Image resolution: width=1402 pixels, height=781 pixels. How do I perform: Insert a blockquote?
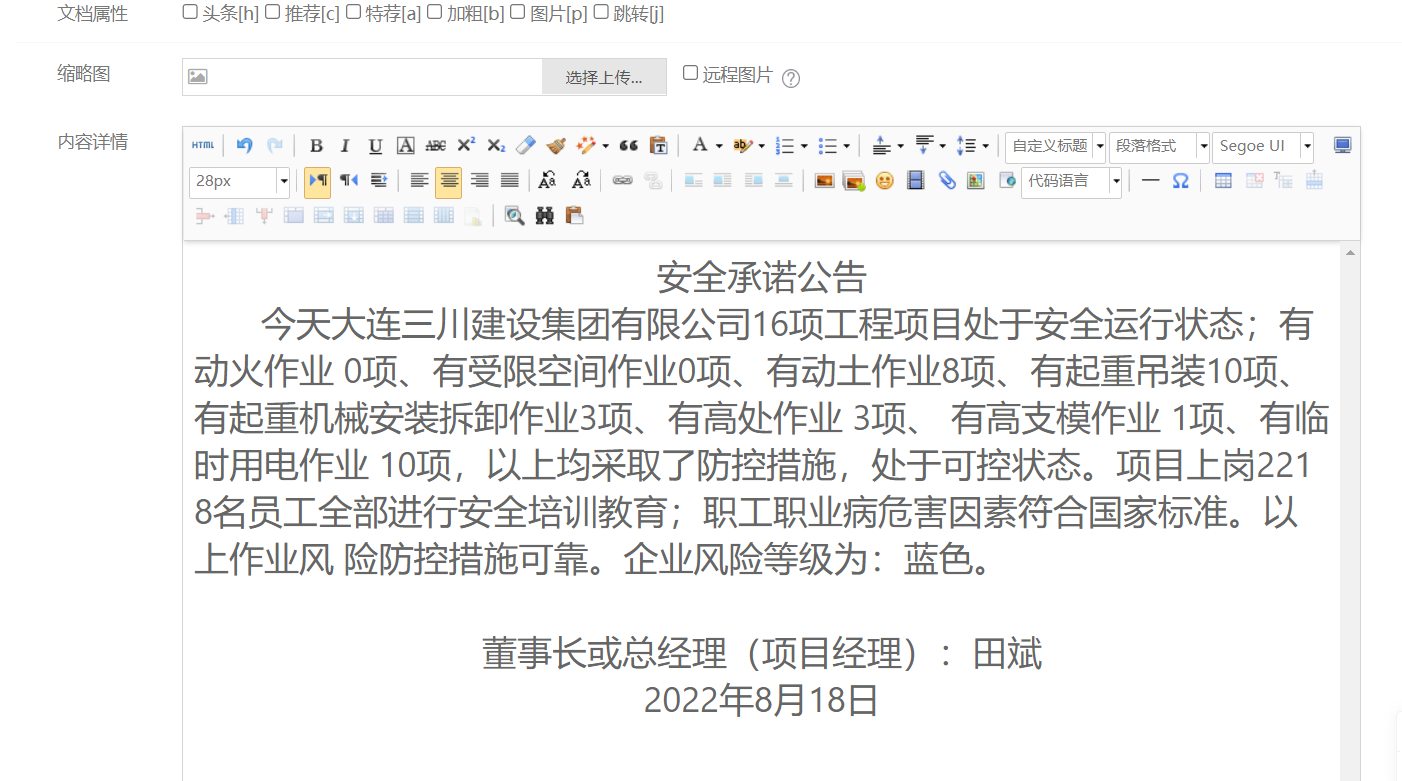628,146
